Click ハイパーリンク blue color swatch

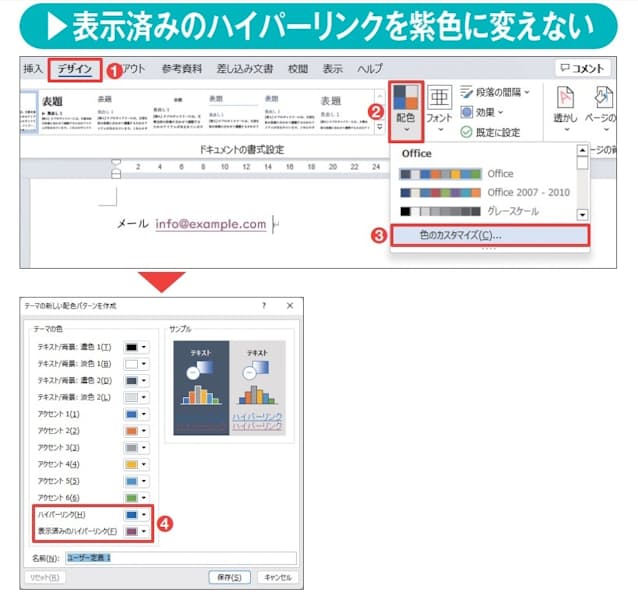(x=131, y=515)
